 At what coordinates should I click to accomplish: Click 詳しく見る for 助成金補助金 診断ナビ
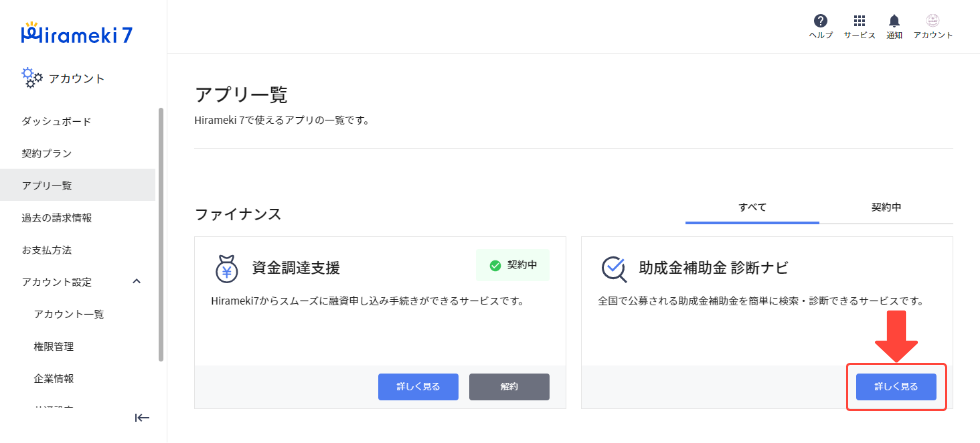pyautogui.click(x=896, y=387)
